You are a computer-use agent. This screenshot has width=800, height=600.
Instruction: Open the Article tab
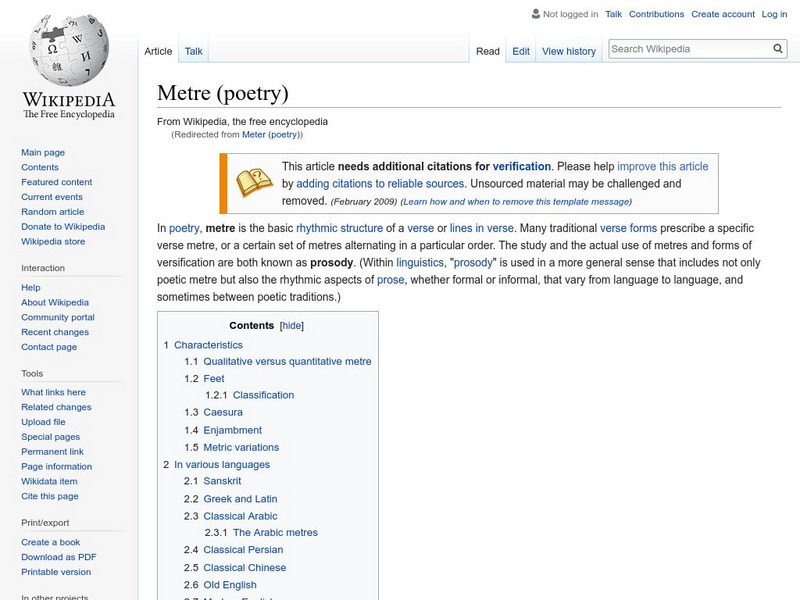pos(158,51)
